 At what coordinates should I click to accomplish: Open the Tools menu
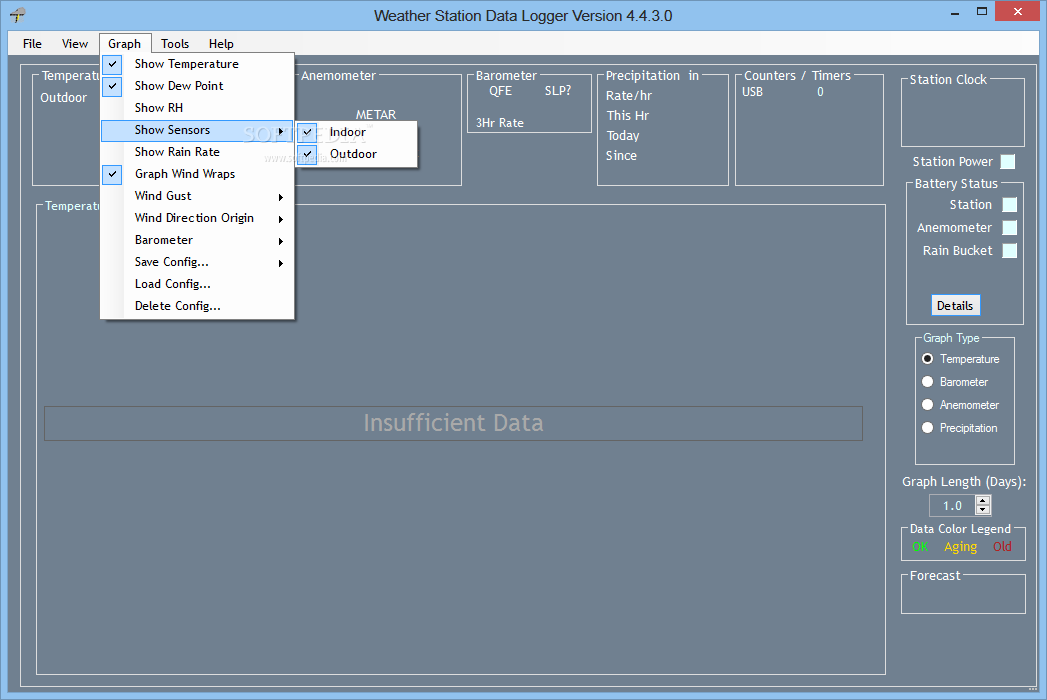point(175,44)
